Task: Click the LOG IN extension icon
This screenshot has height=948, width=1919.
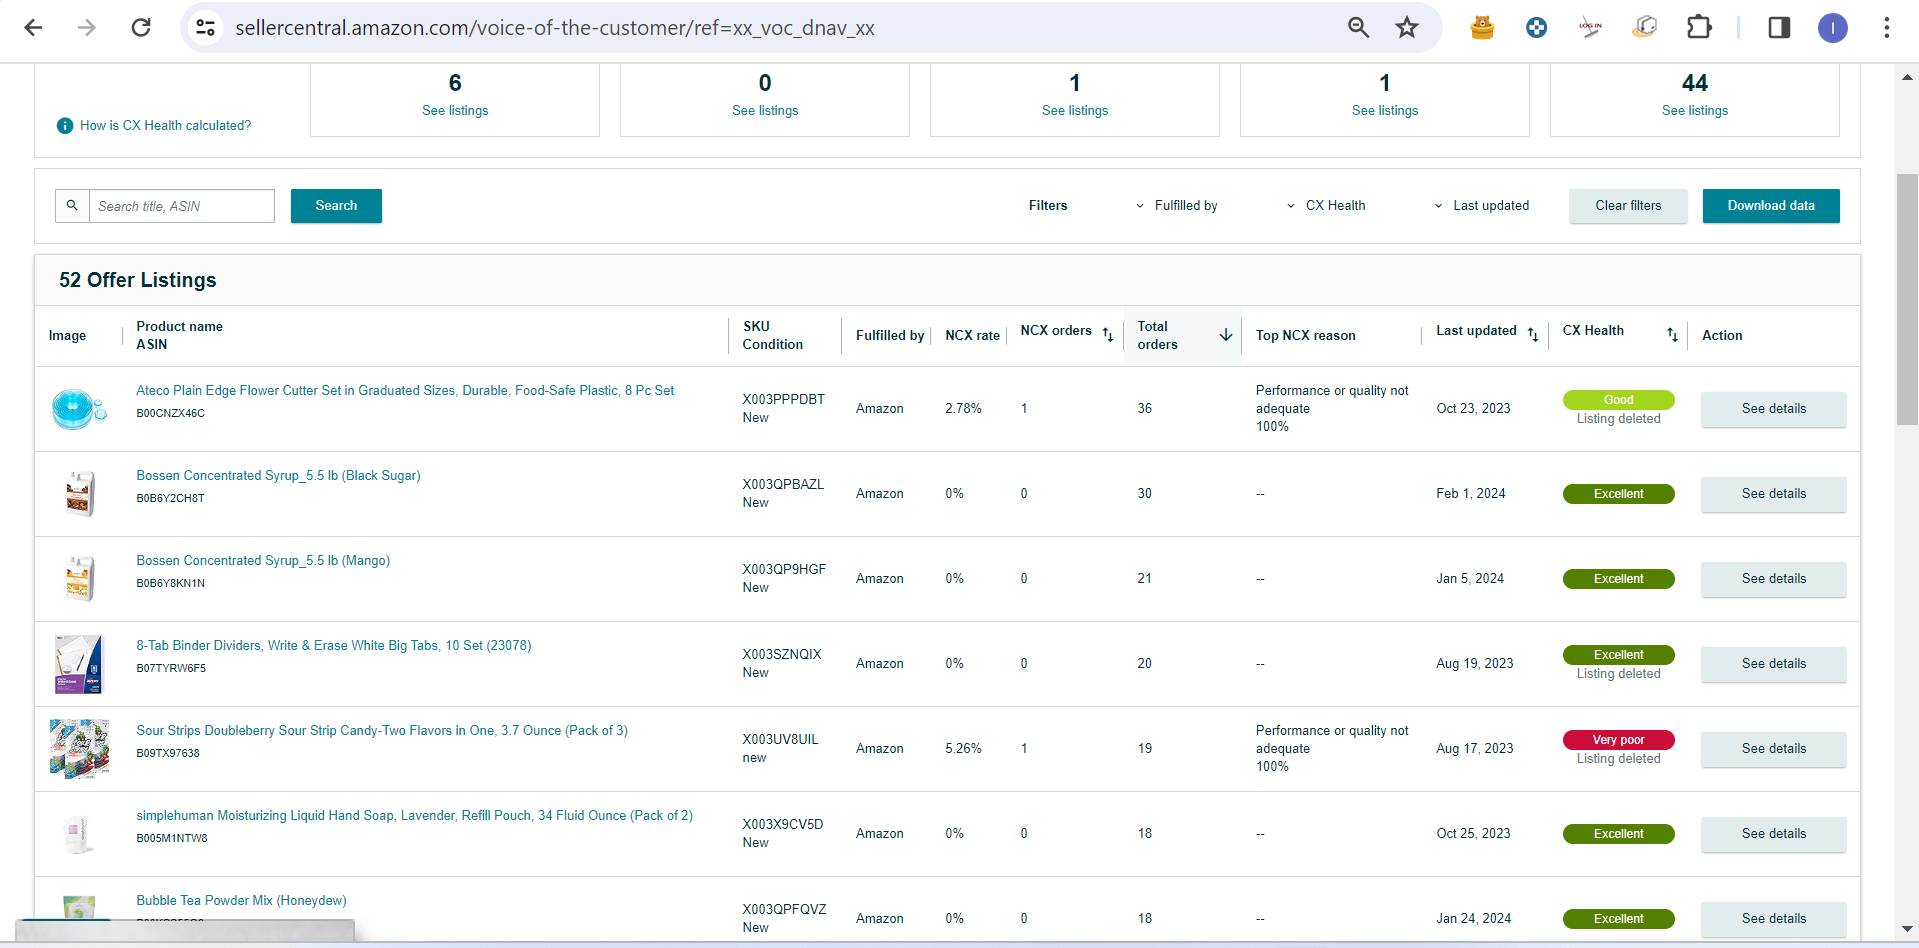Action: pyautogui.click(x=1591, y=28)
